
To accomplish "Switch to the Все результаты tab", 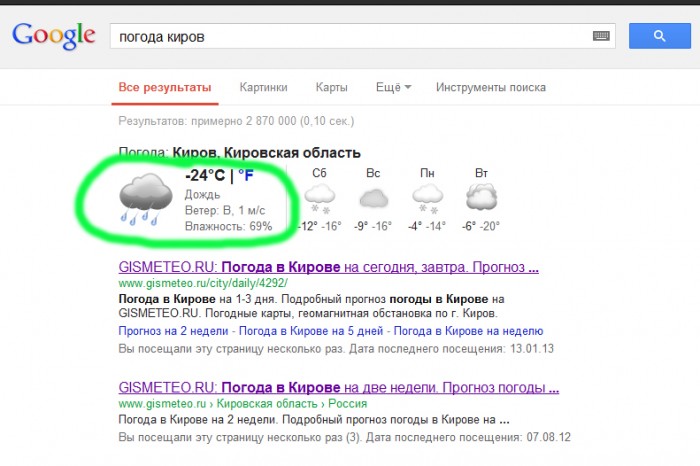I will tap(165, 87).
